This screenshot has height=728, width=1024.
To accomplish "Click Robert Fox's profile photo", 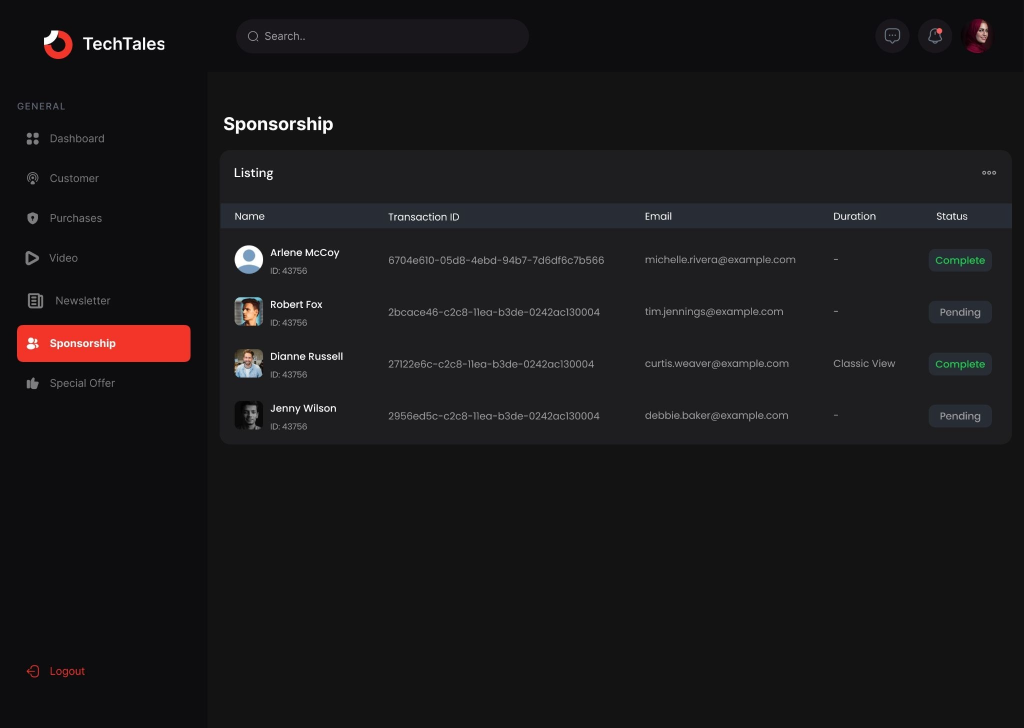I will [x=249, y=311].
